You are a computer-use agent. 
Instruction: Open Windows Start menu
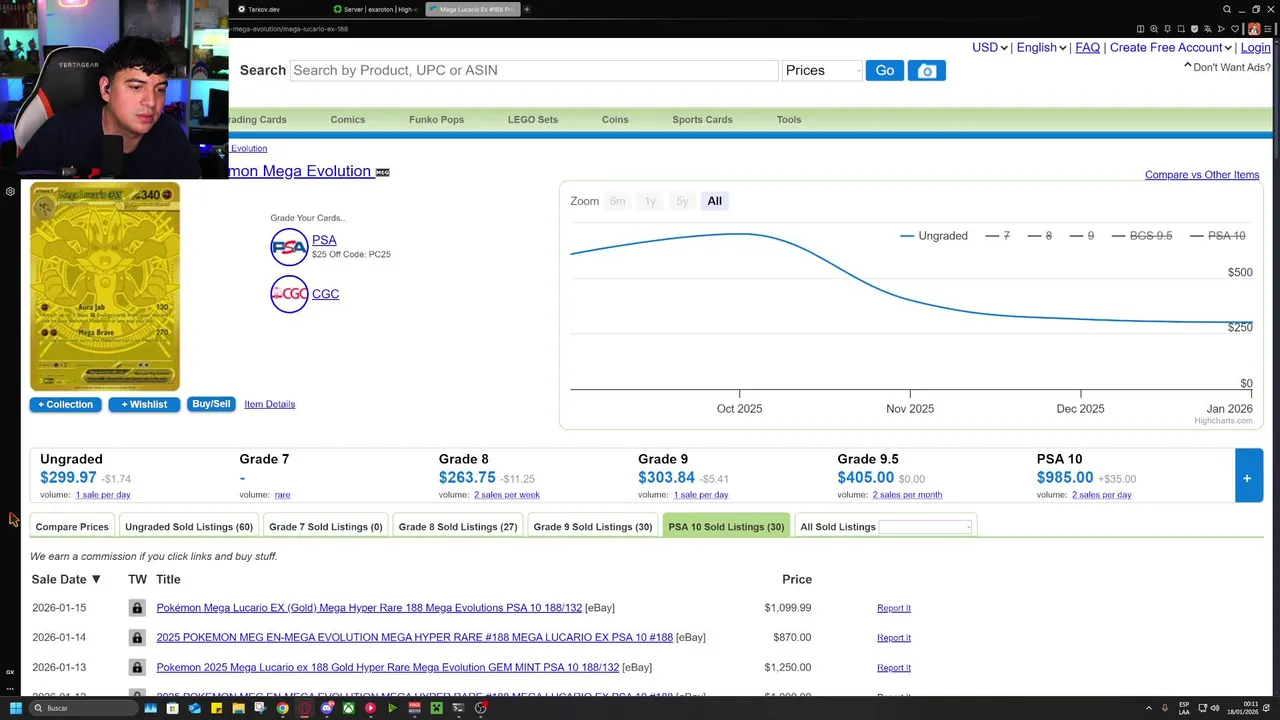coord(16,708)
